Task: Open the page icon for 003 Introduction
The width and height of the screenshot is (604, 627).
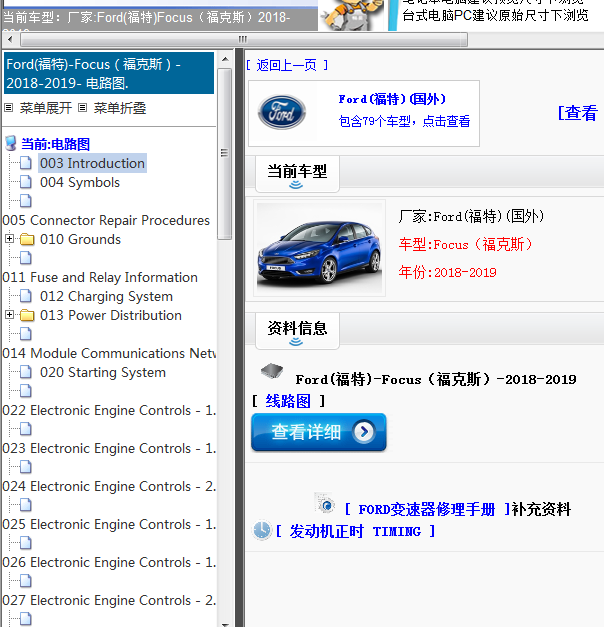Action: (26, 163)
